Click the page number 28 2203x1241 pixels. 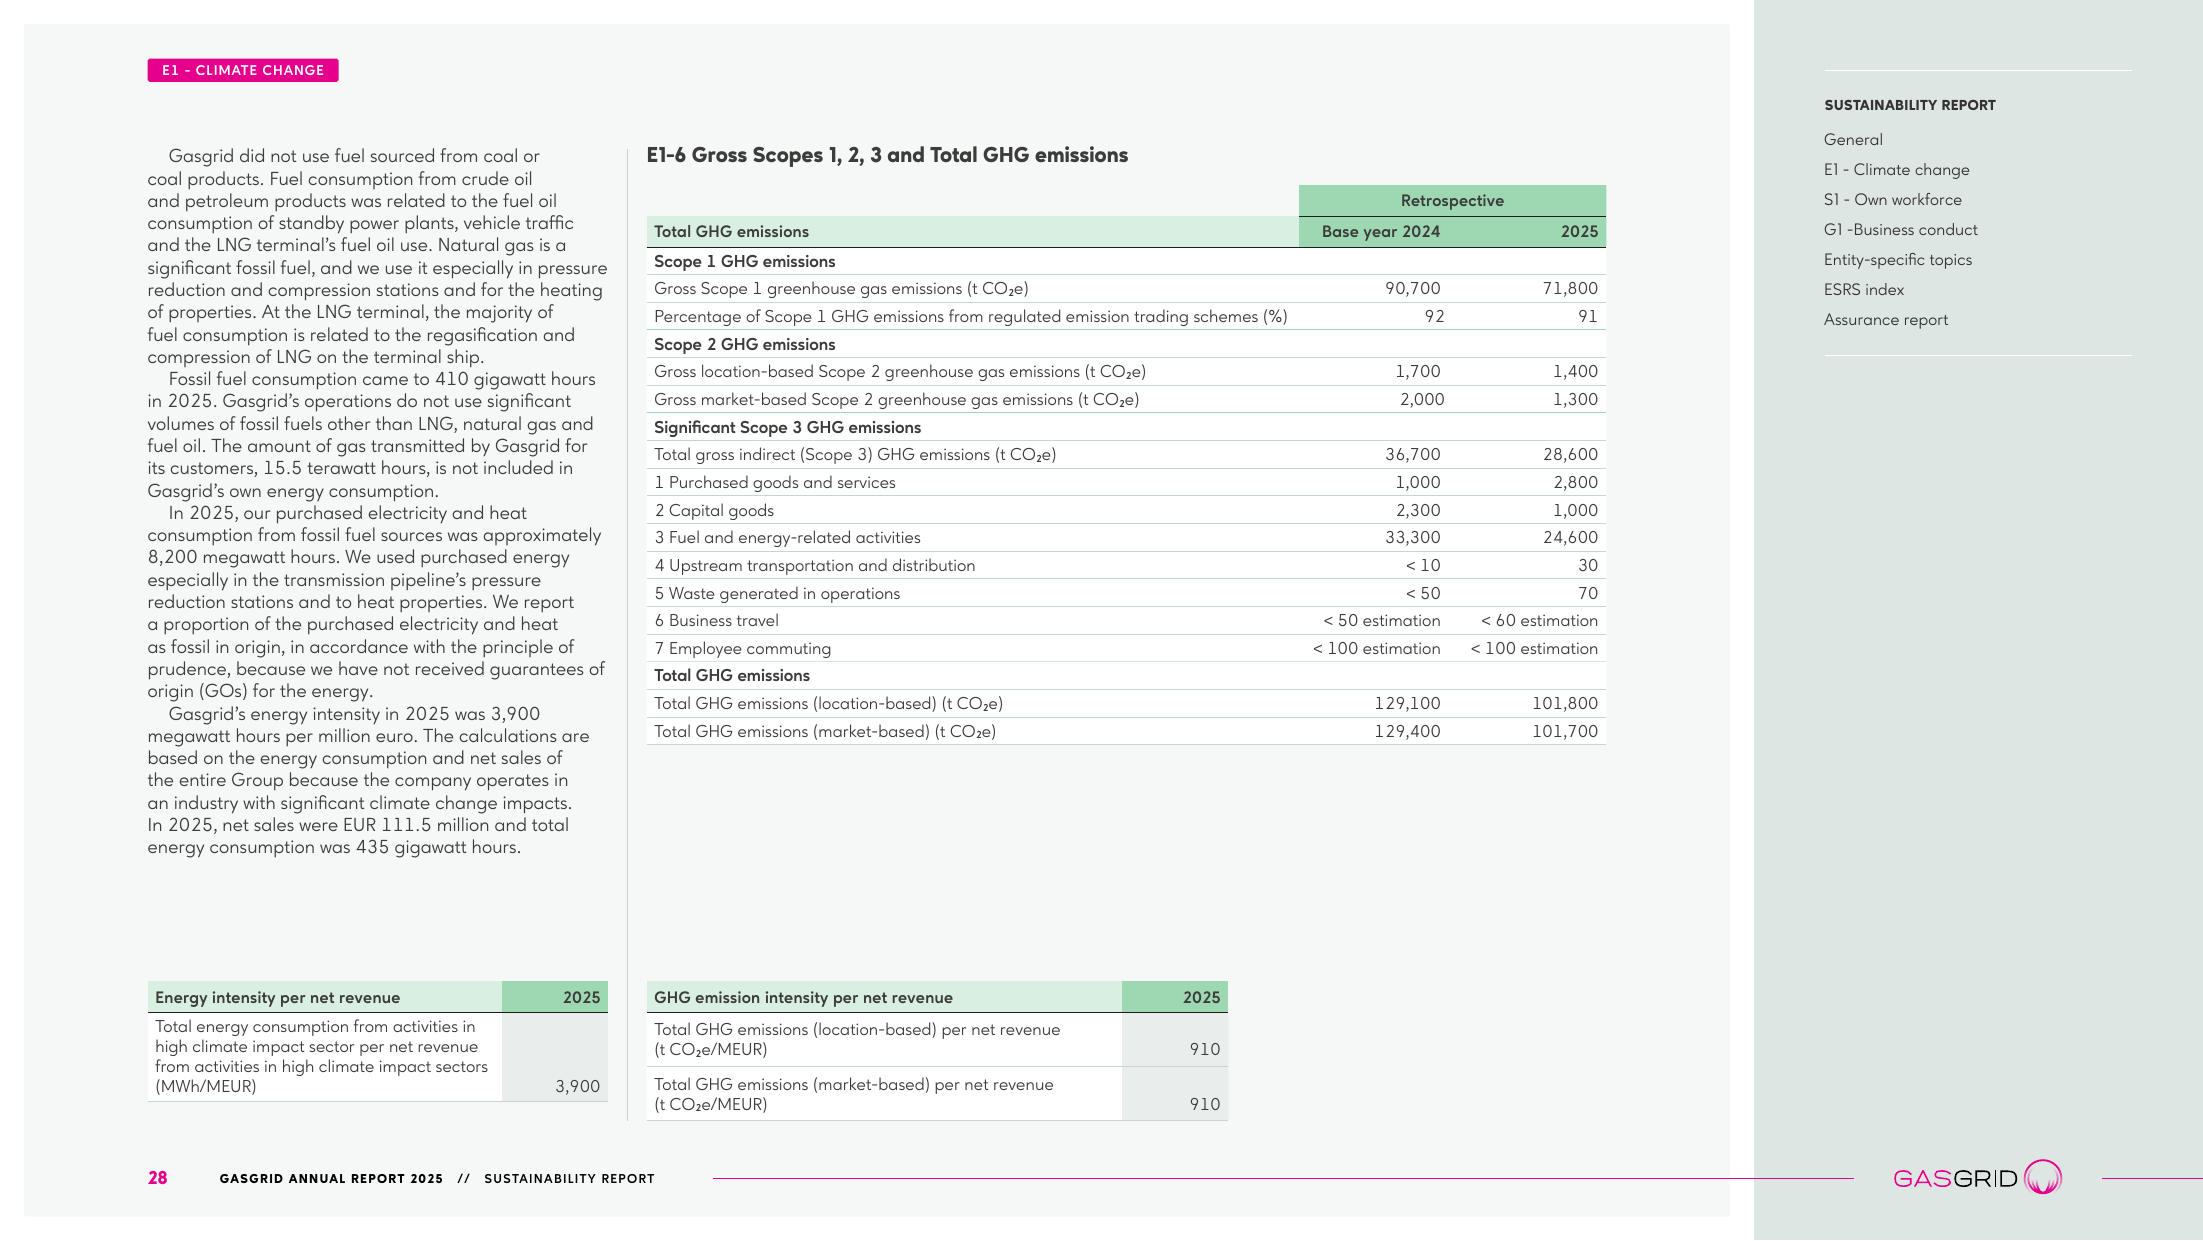coord(158,1178)
